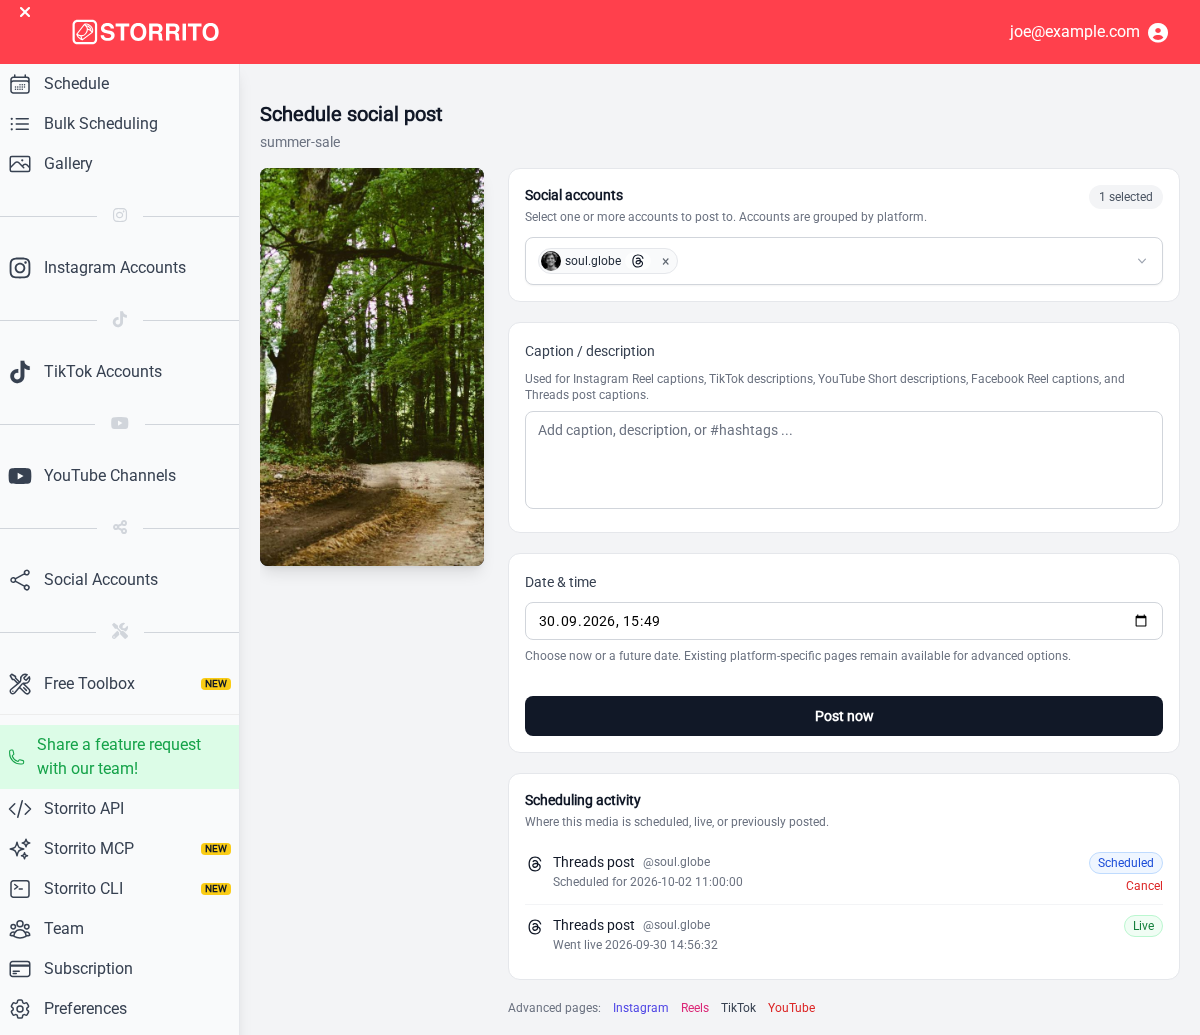Image resolution: width=1200 pixels, height=1035 pixels.
Task: Click the Gallery image icon
Action: point(20,164)
